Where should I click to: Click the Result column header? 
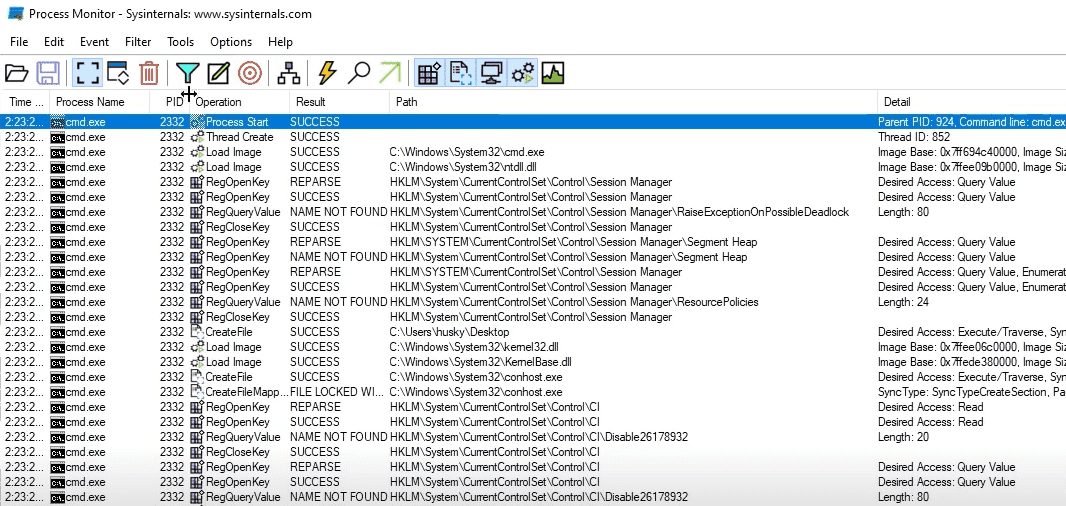[x=339, y=102]
